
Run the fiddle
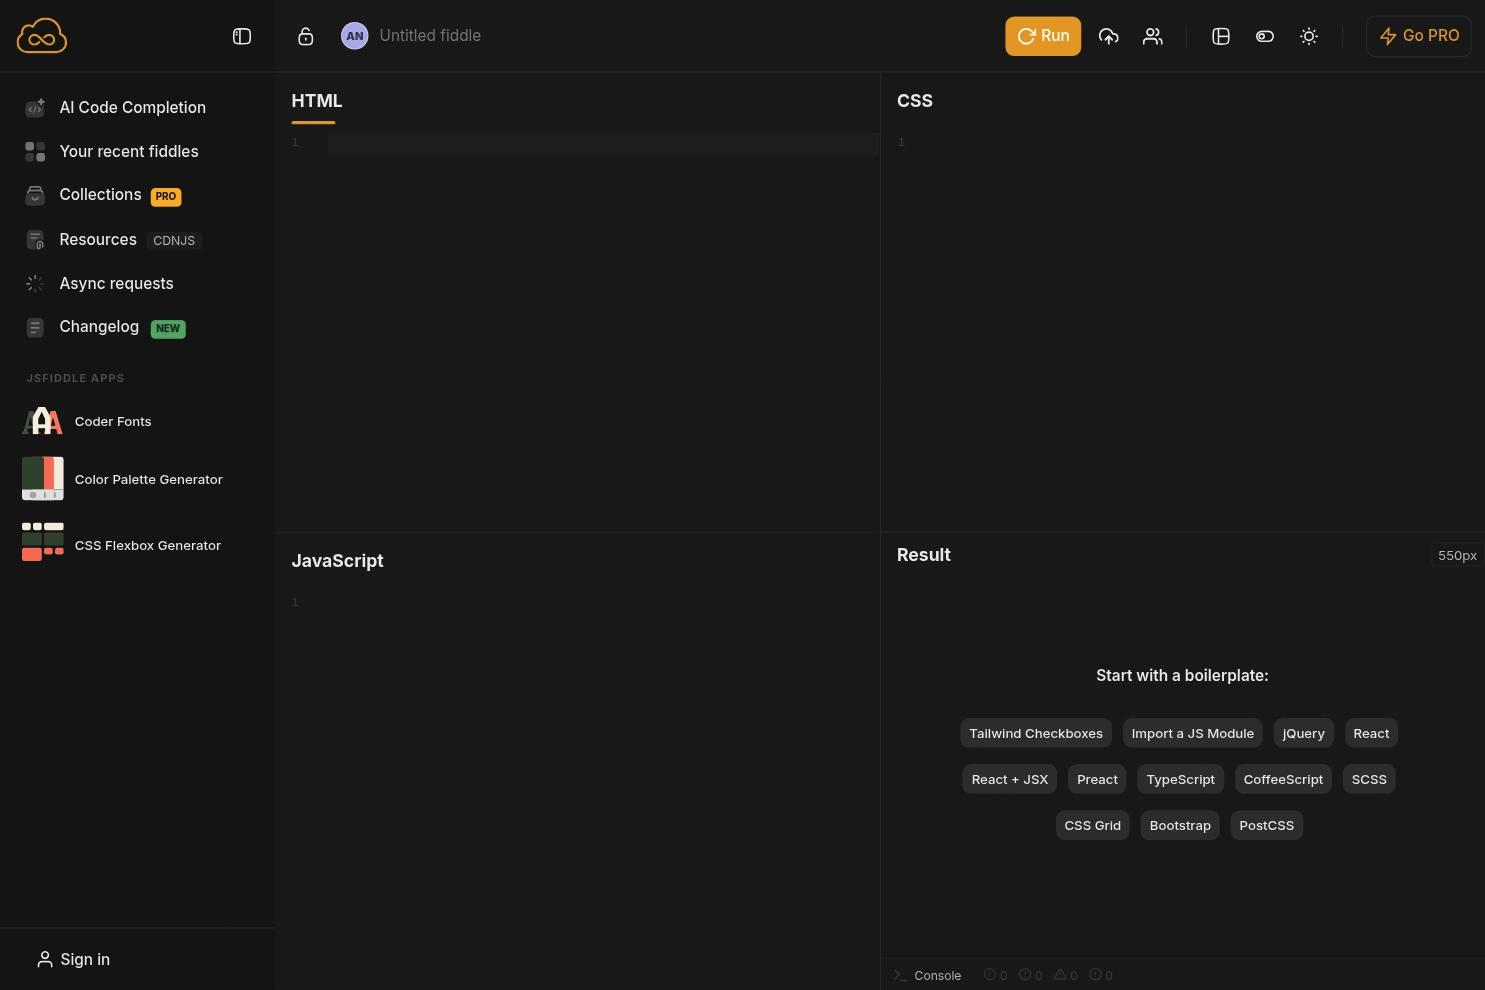[1043, 36]
